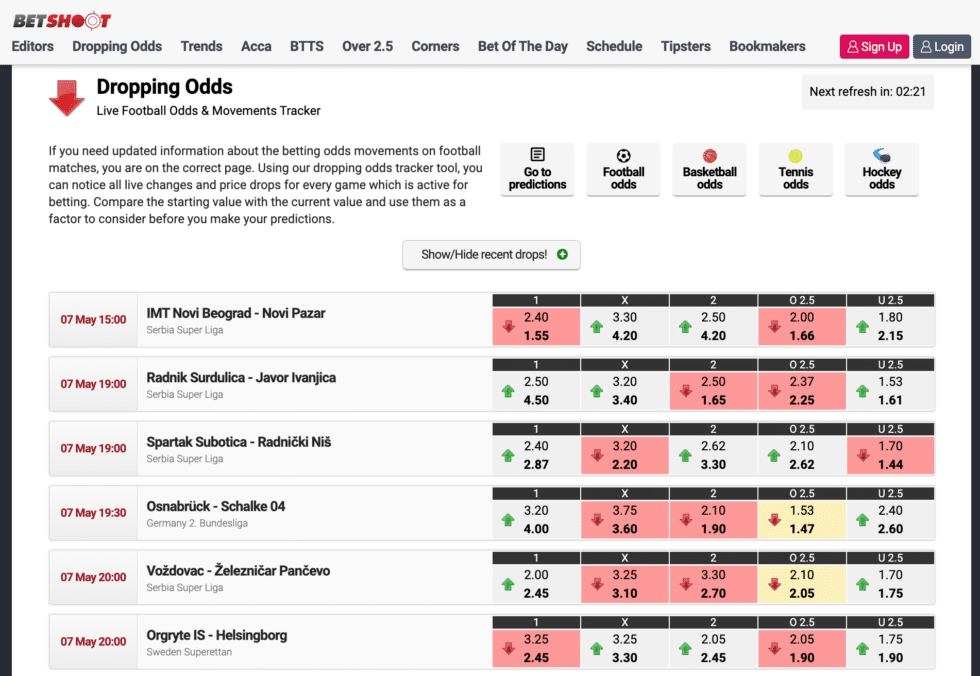
Task: Click the BetShoot logo
Action: [61, 19]
